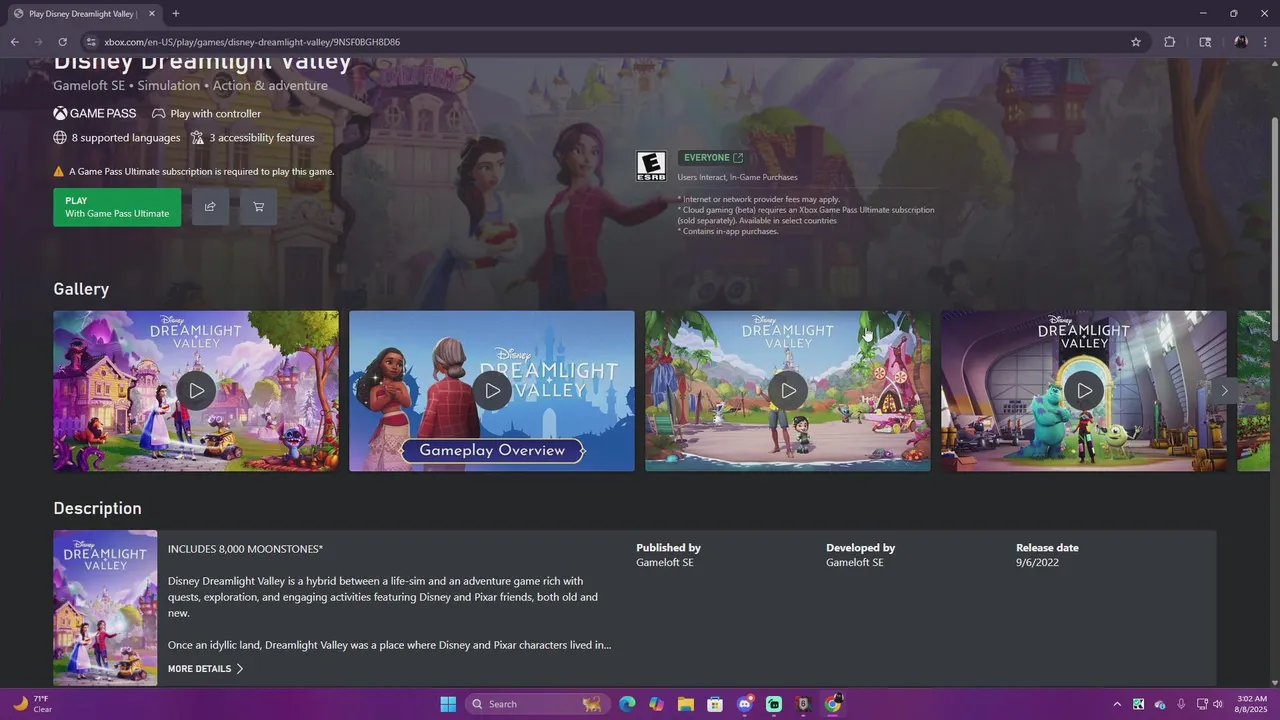The image size is (1280, 720).
Task: Click the microphone icon in system tray
Action: (x=1181, y=704)
